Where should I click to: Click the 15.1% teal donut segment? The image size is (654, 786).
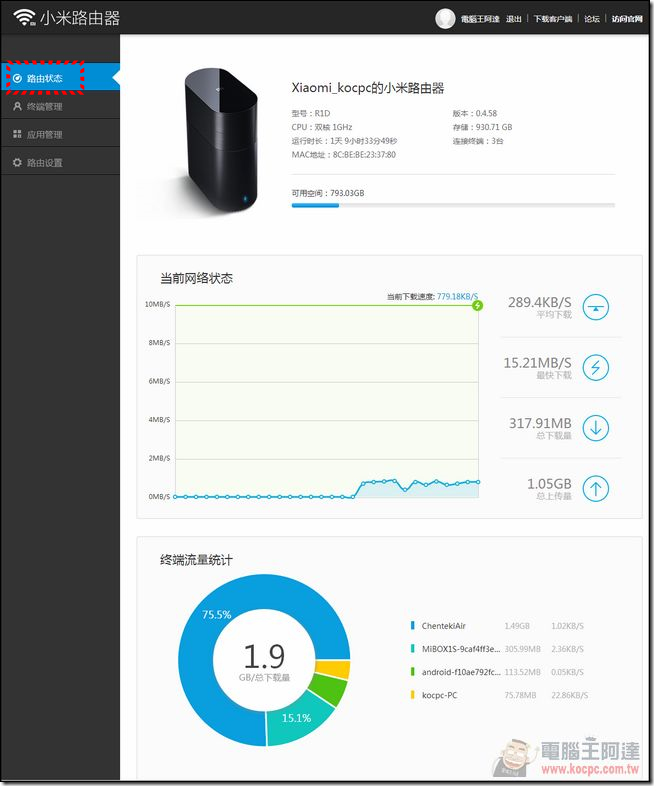click(x=296, y=718)
